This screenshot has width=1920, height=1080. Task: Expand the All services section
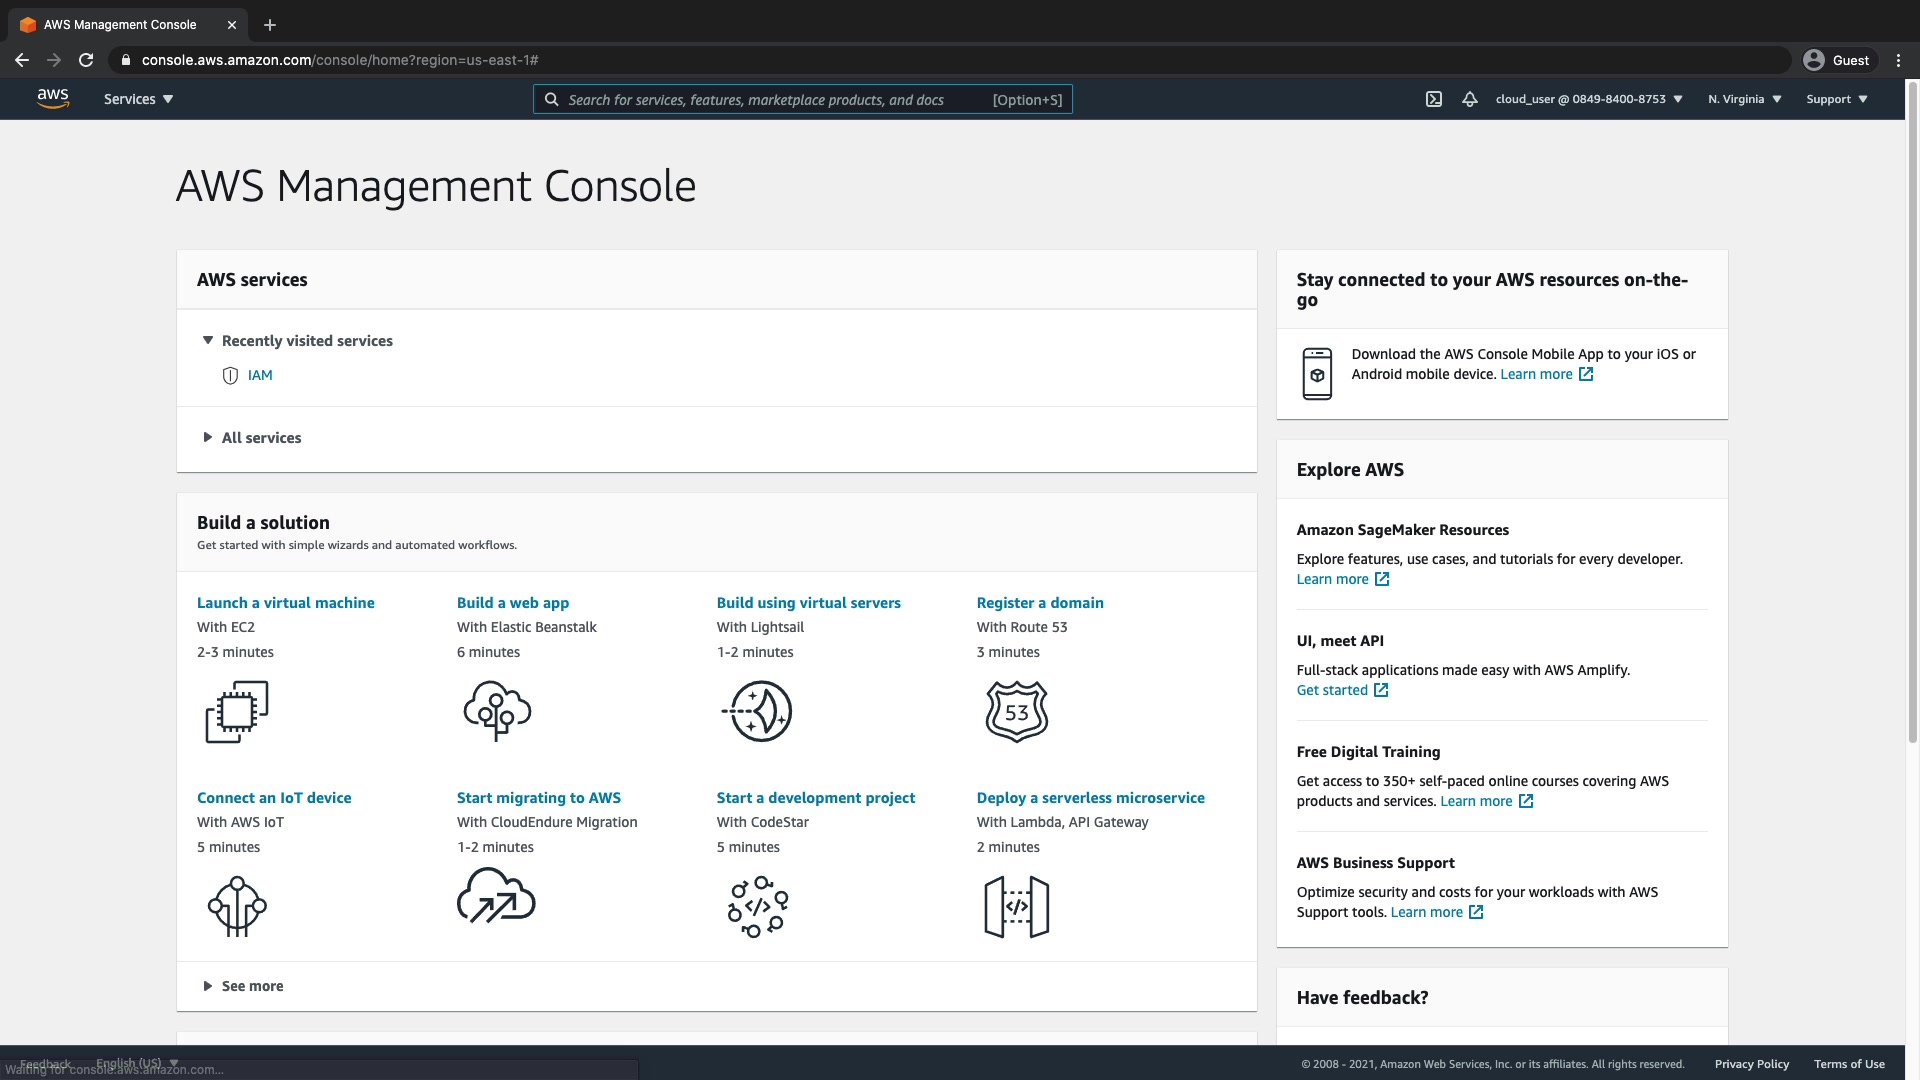(260, 438)
